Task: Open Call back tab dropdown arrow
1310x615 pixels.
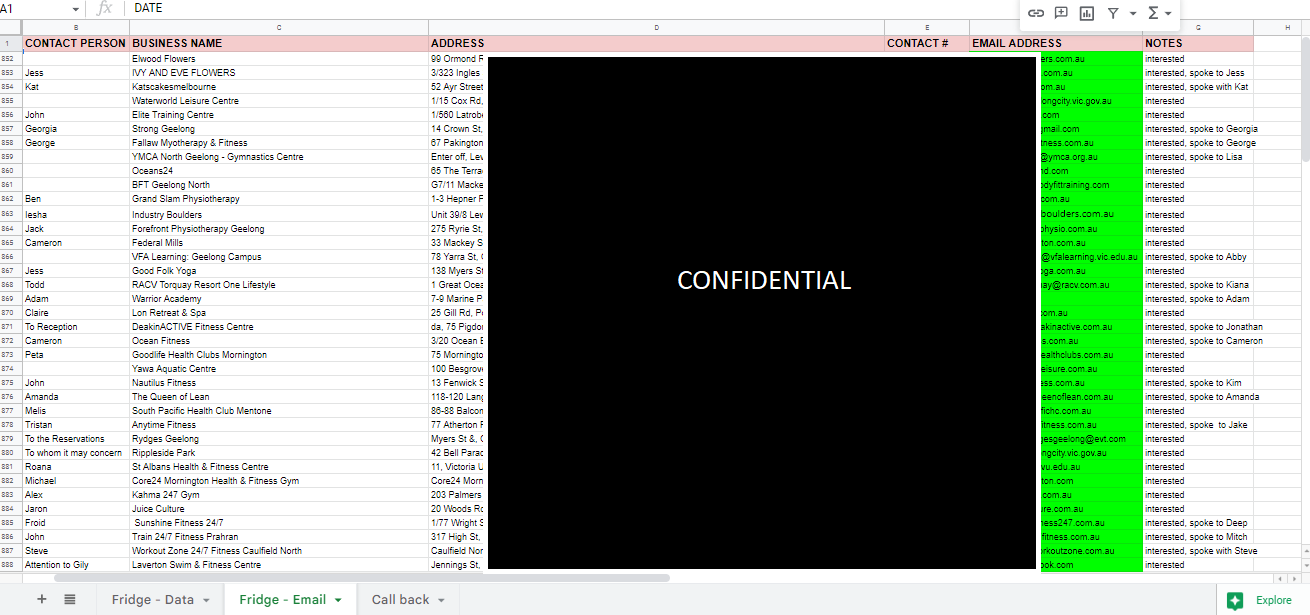Action: [x=441, y=600]
